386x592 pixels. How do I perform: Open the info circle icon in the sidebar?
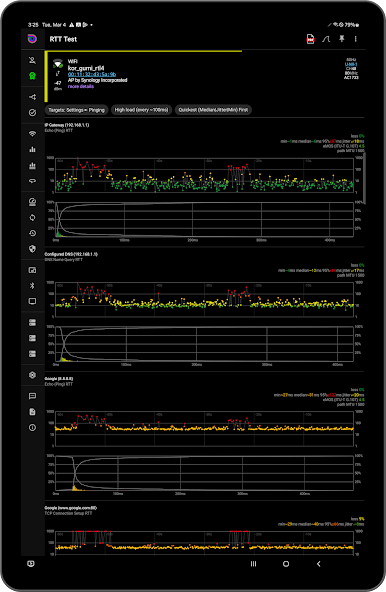coord(32,427)
